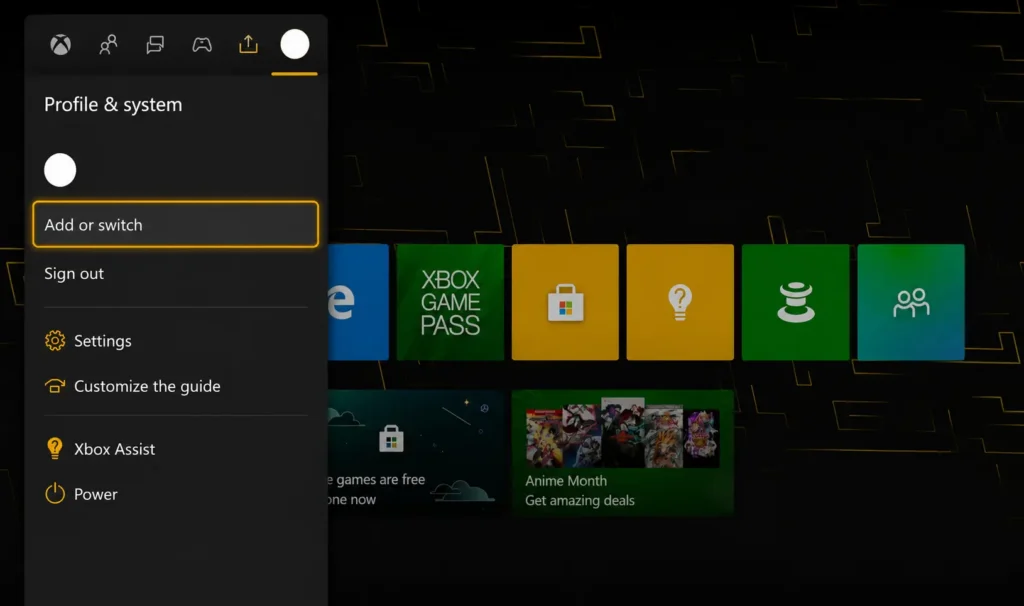Image resolution: width=1024 pixels, height=606 pixels.
Task: Open the profile avatar picture below the heading
Action: [60, 170]
